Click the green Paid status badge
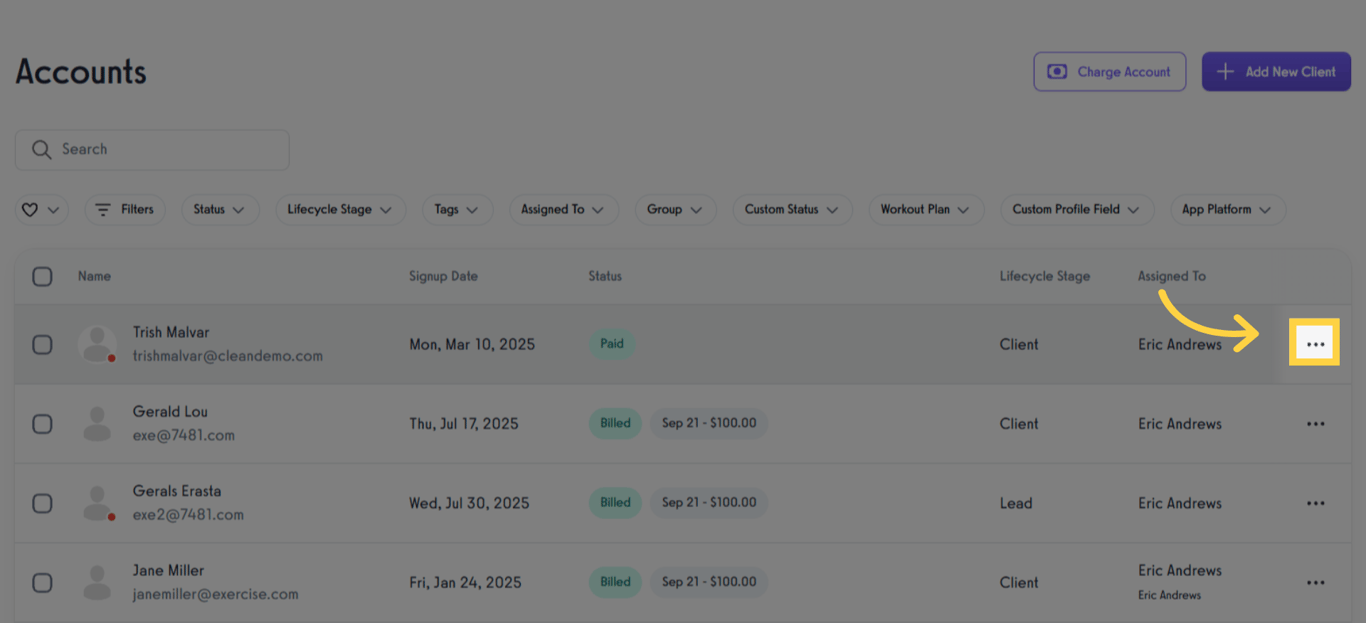 coord(612,343)
